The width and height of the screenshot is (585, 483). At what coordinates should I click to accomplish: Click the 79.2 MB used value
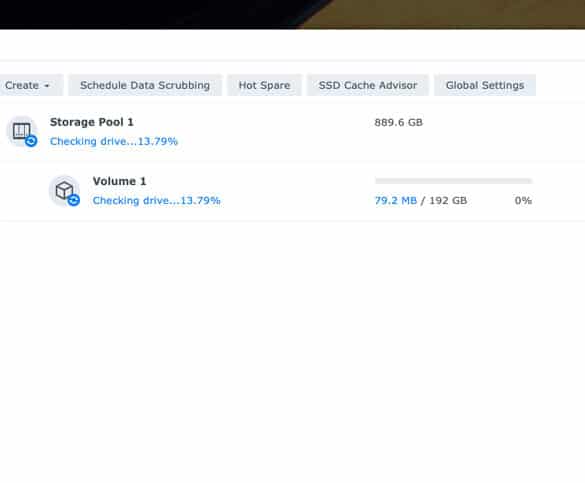[396, 201]
